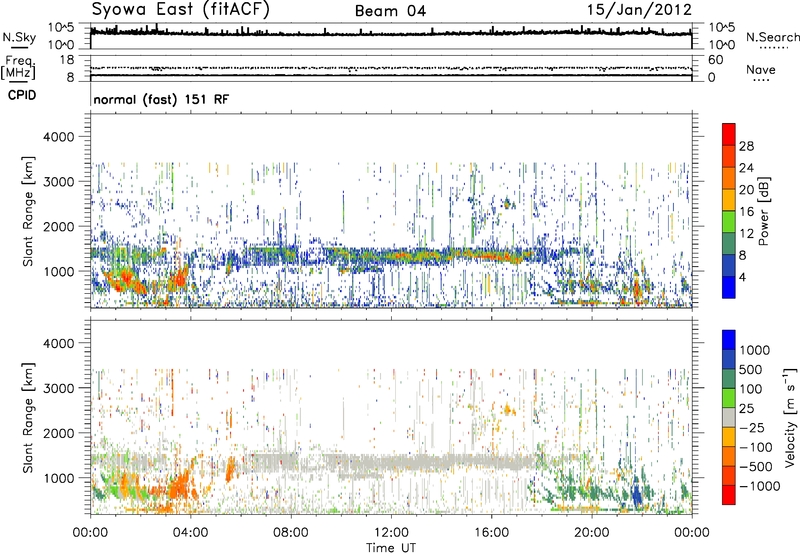Click the '18' frequency axis label

[67, 60]
